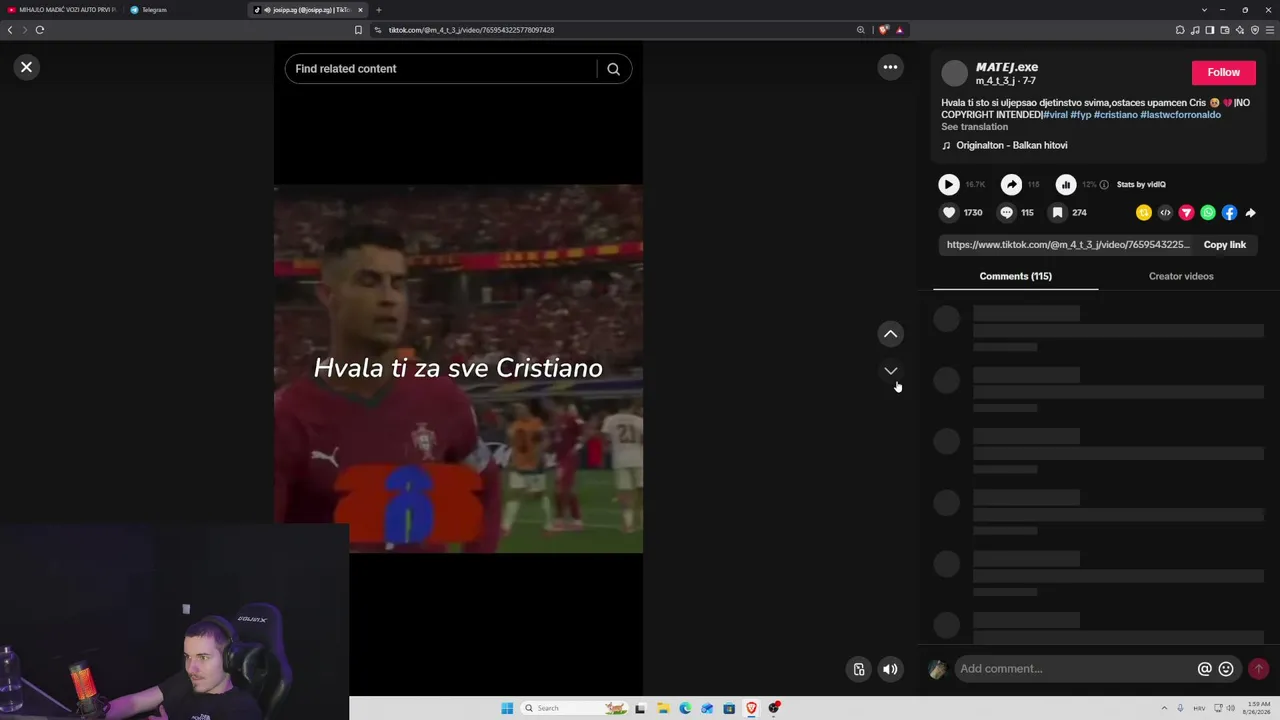Follow the MATEJ.exe account
This screenshot has height=720, width=1280.
1223,72
